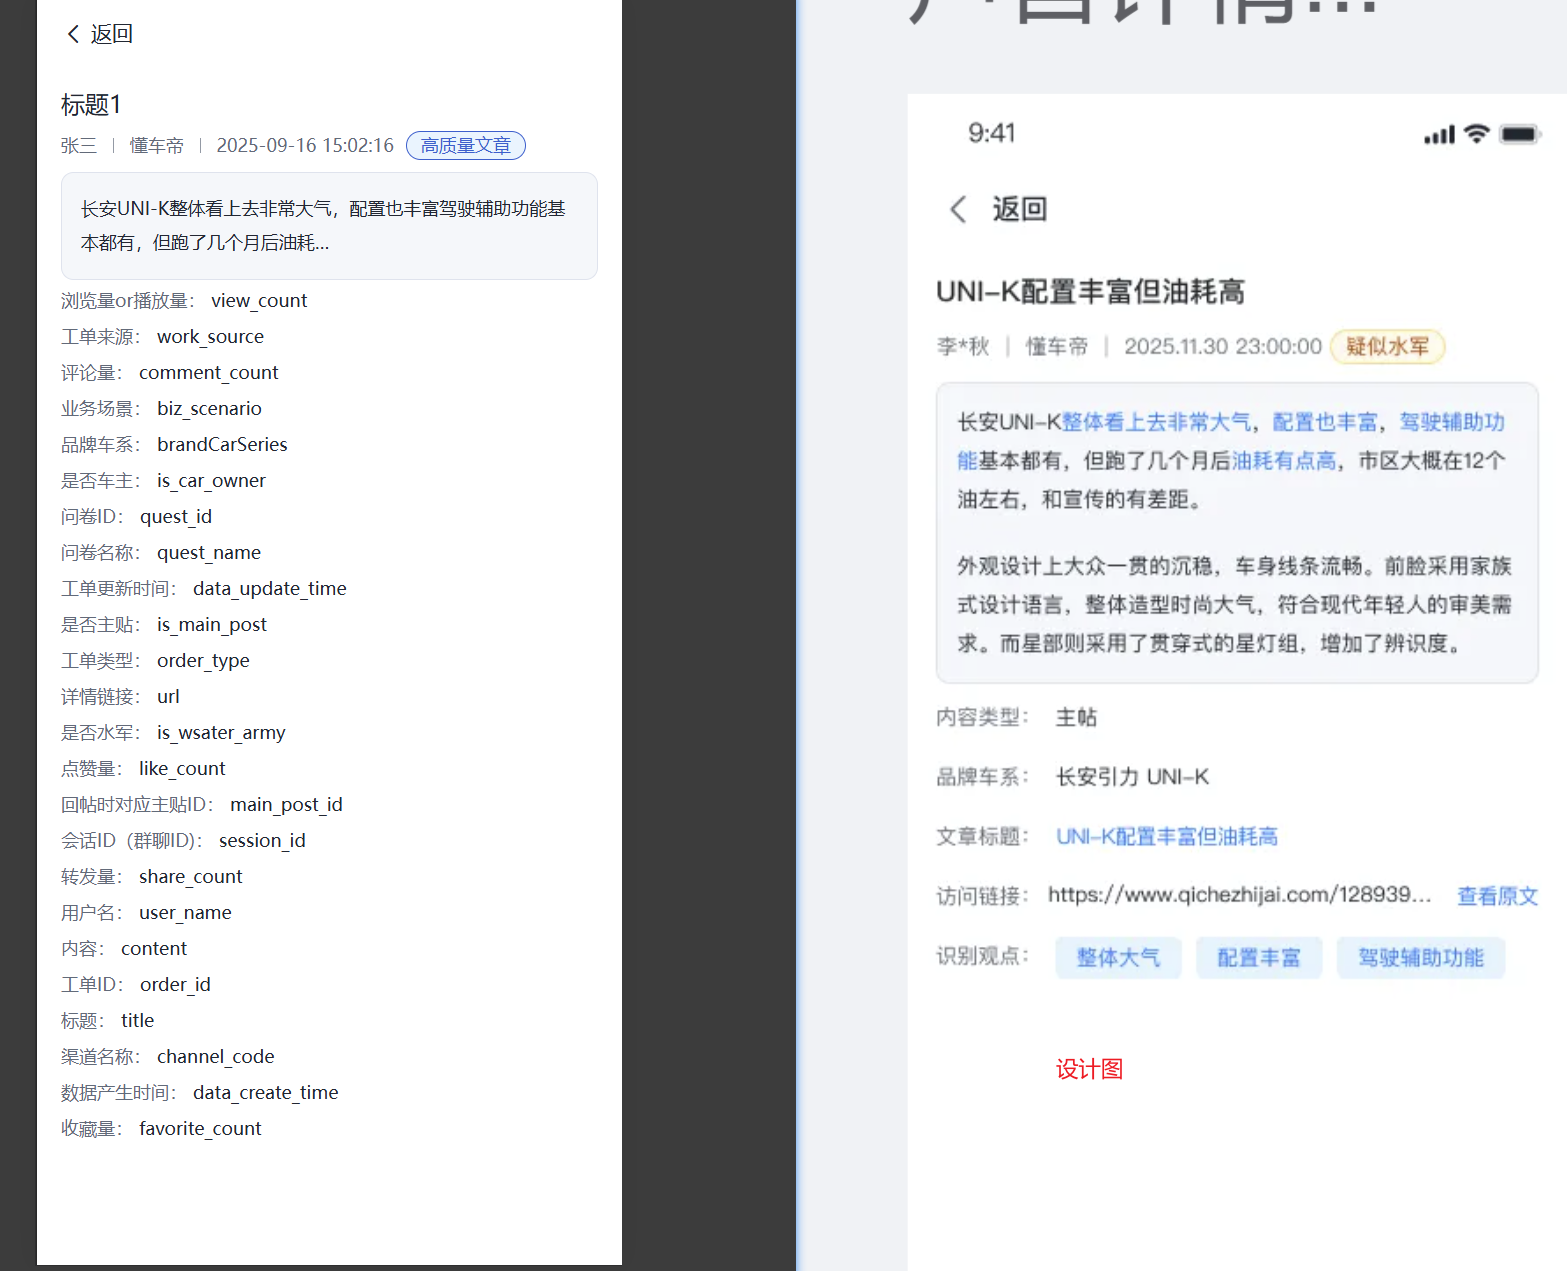This screenshot has width=1567, height=1271.
Task: Click the paragraph starting with 外观设计上
Action: click(1235, 605)
